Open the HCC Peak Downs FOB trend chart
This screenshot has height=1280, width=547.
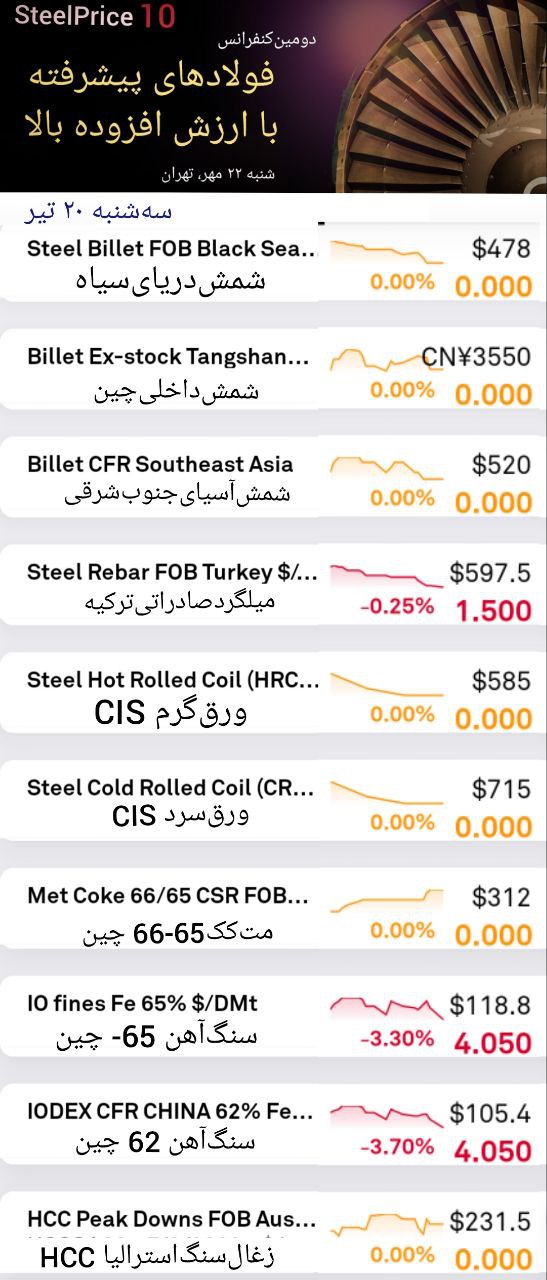(x=386, y=1223)
